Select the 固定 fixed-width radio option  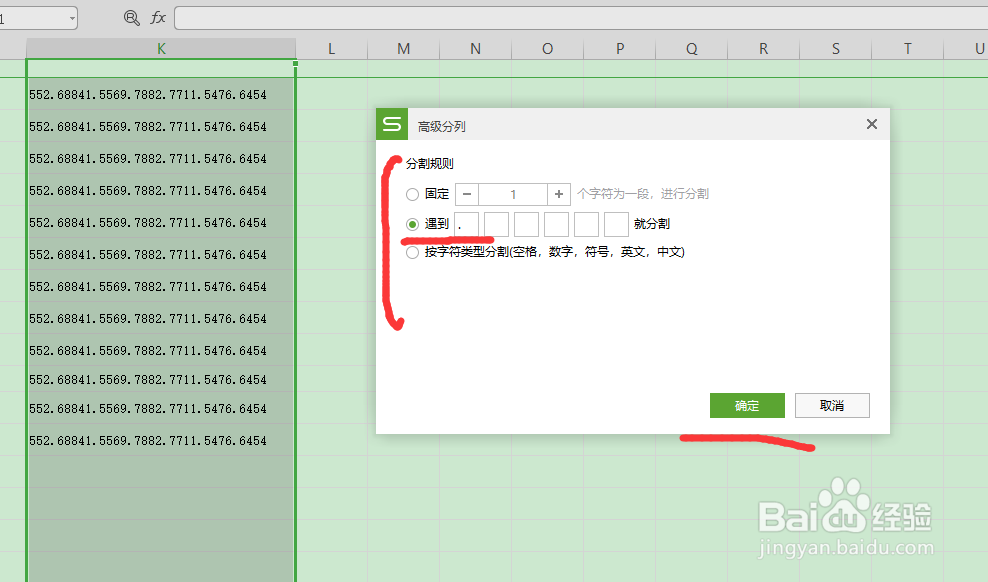412,194
